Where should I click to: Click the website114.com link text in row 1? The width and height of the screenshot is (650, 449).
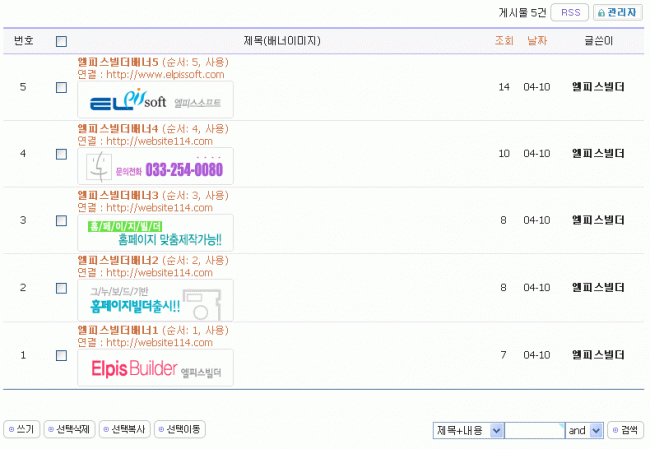tap(159, 342)
